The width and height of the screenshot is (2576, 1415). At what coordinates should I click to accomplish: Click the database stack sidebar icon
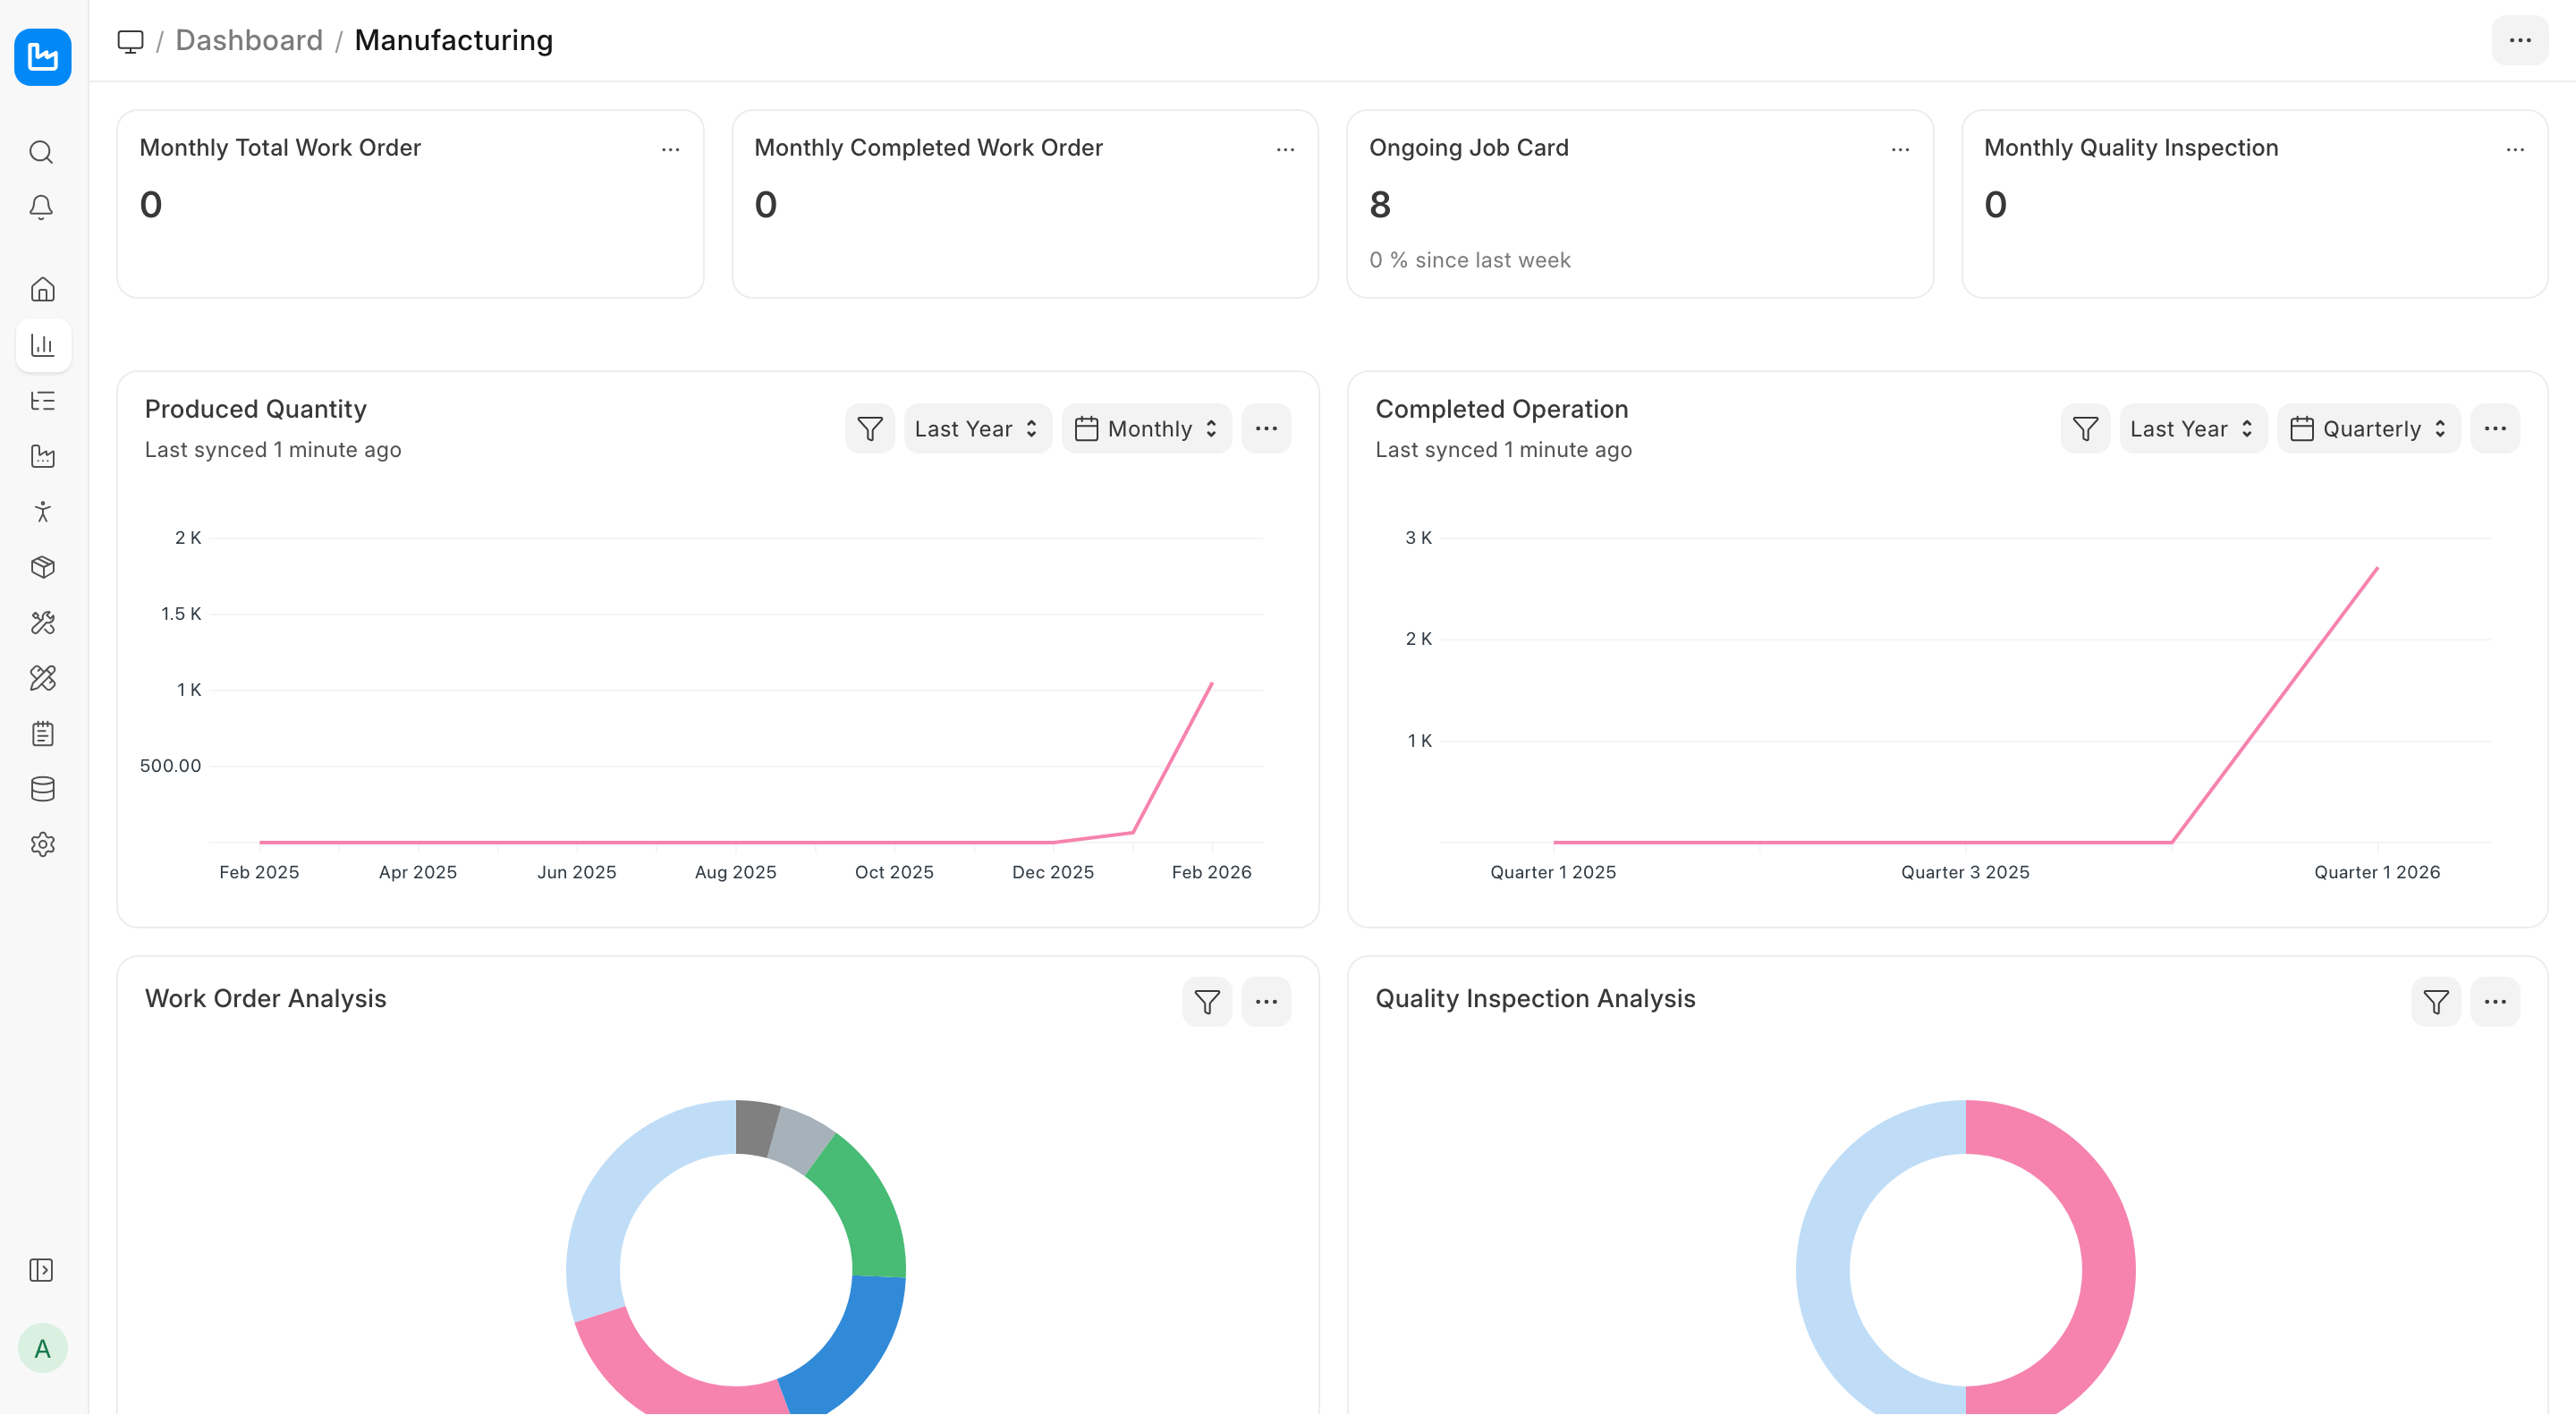42,789
